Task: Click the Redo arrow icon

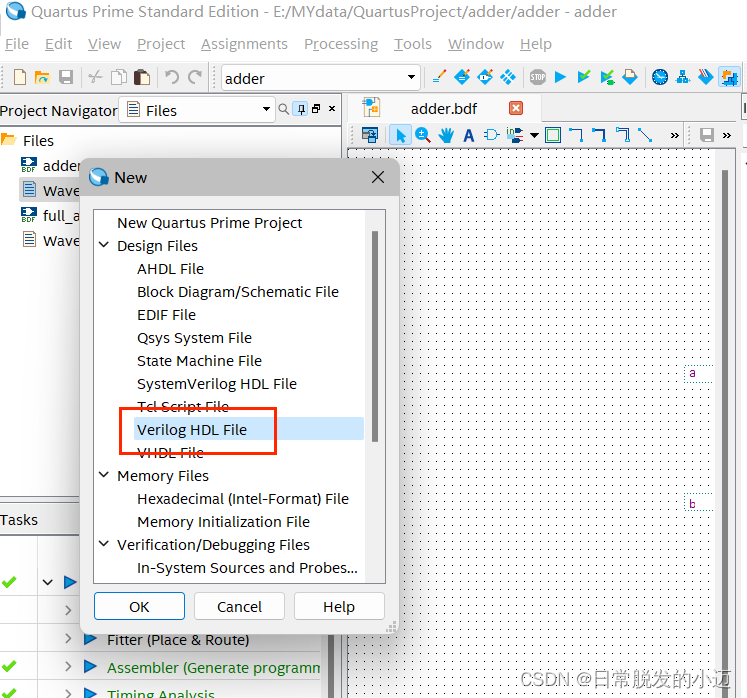Action: (195, 77)
